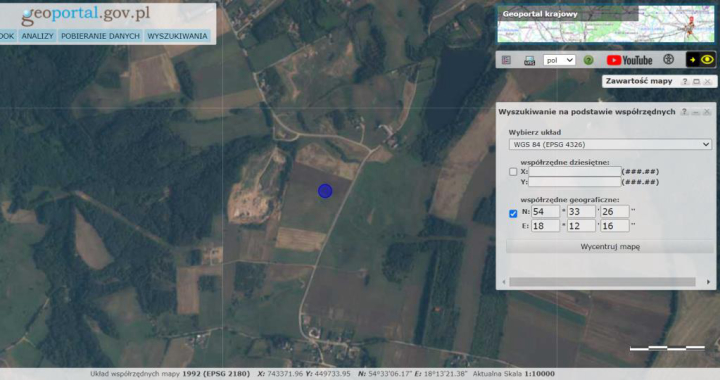Click the circled star accessibility icon
The width and height of the screenshot is (720, 380).
[x=669, y=59]
